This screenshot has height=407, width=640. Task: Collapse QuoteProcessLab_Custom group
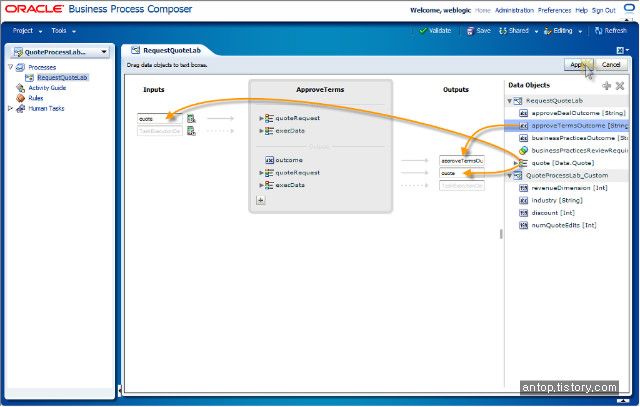pyautogui.click(x=509, y=176)
